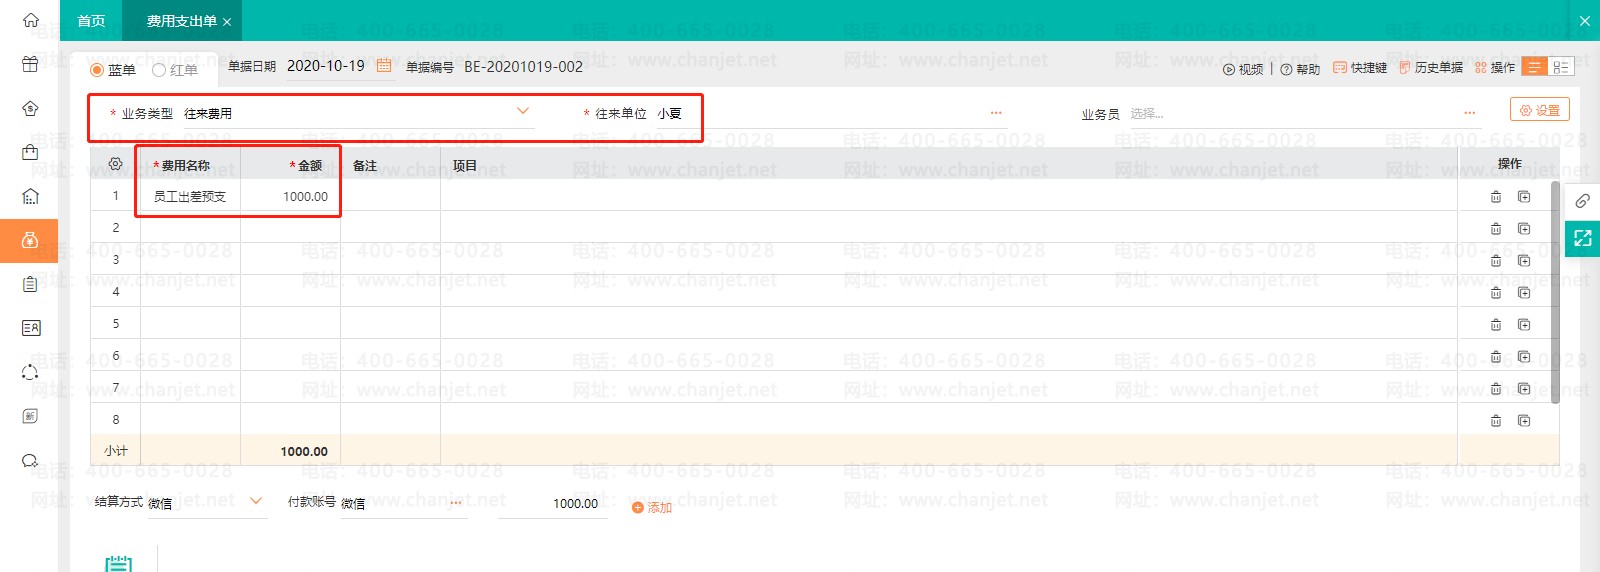Click the dashed circle sidebar icon
1600x572 pixels.
pos(30,372)
